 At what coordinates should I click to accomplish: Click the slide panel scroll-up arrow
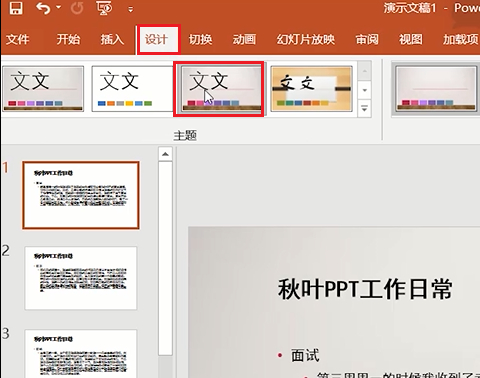click(165, 154)
